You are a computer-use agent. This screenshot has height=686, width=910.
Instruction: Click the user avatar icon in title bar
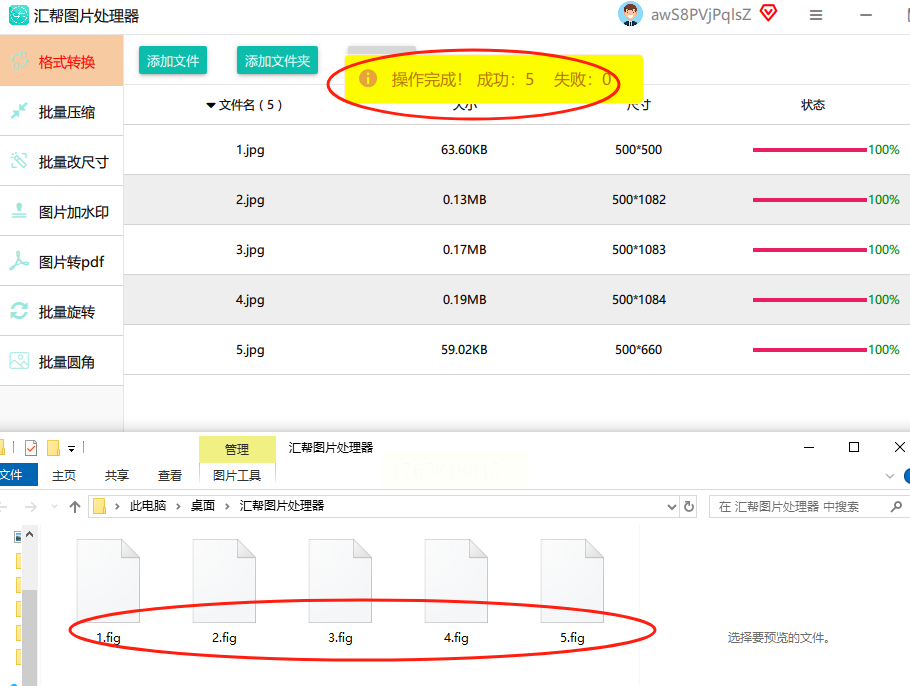tap(630, 14)
